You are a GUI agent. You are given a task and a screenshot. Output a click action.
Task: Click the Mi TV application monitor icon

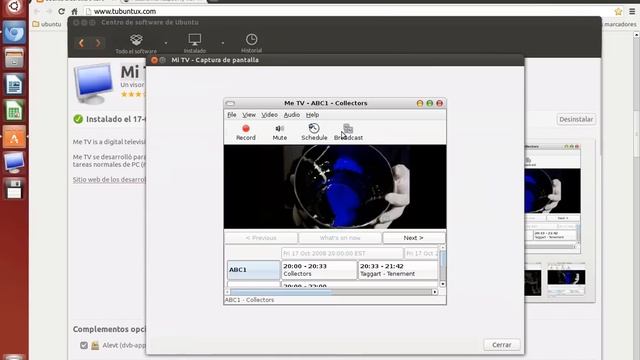click(93, 83)
